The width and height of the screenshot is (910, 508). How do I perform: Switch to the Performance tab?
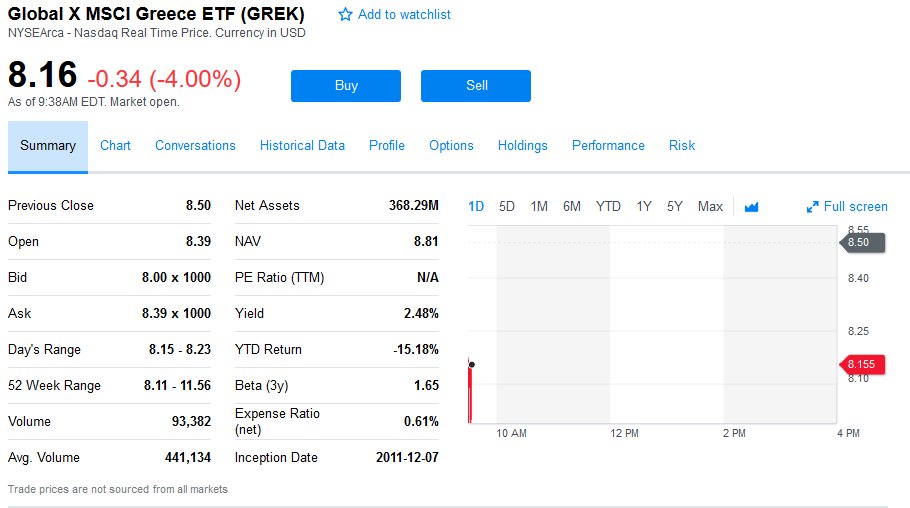pyautogui.click(x=608, y=146)
